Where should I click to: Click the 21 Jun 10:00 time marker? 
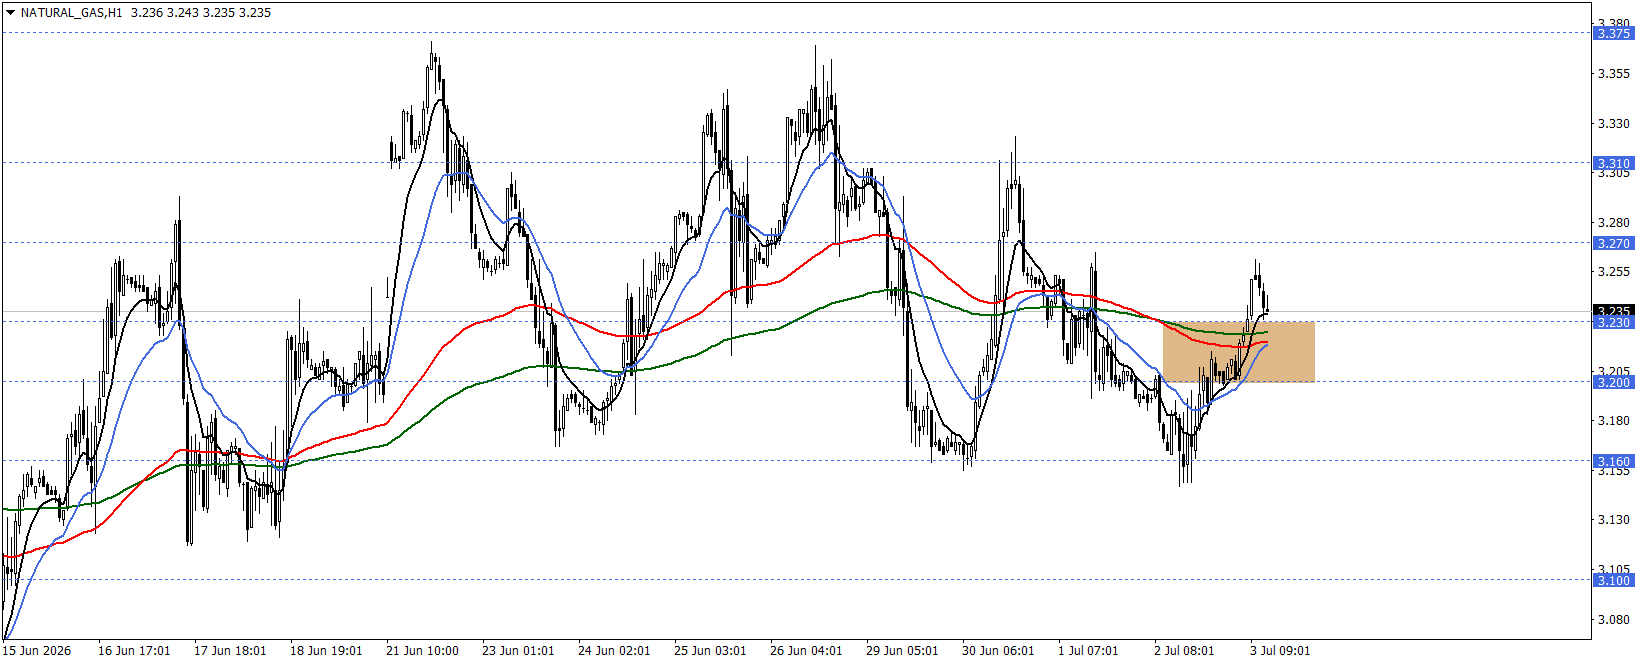coord(422,650)
